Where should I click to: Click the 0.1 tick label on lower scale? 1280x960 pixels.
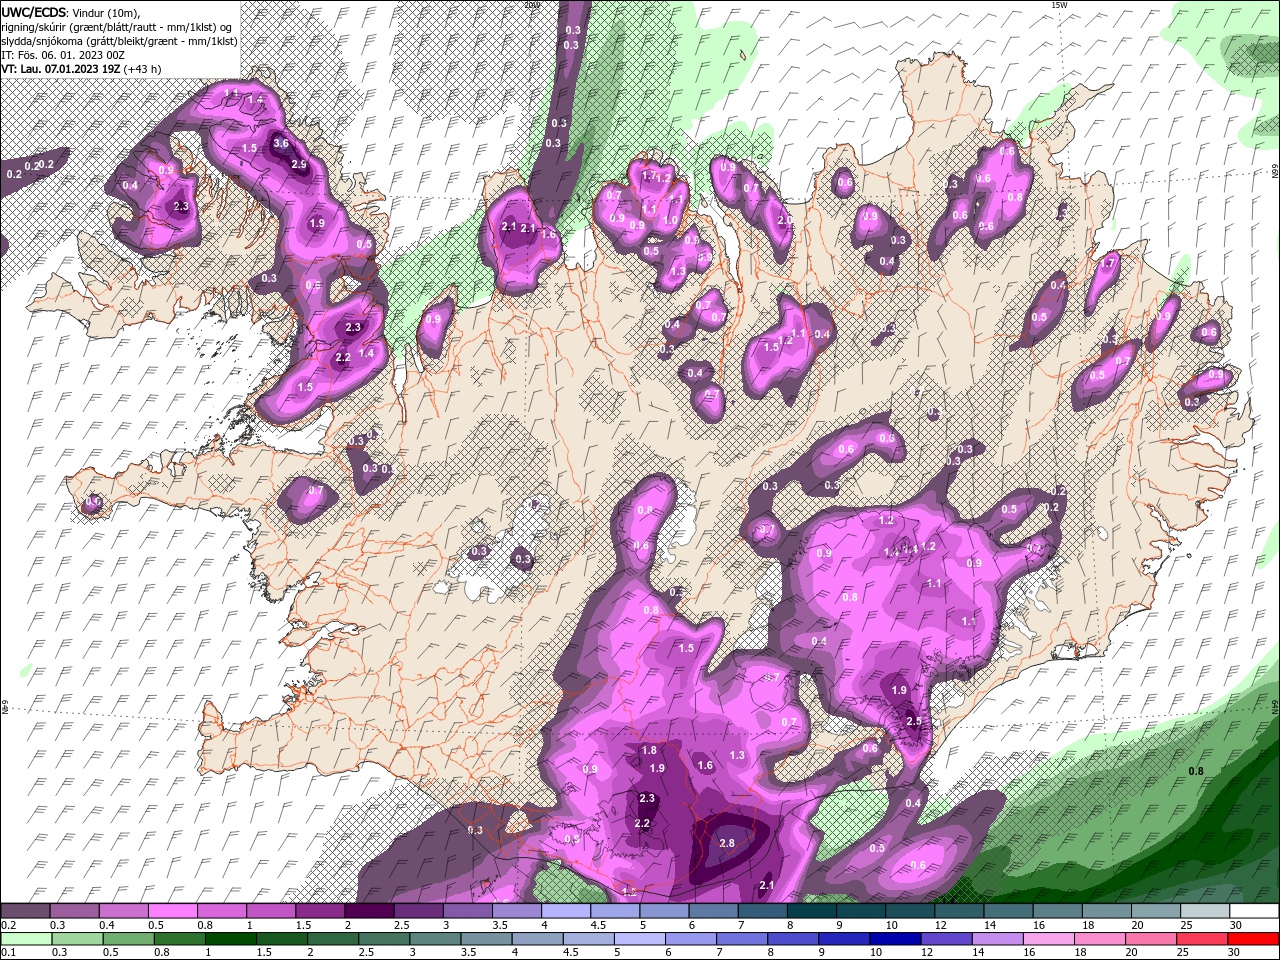click(x=9, y=953)
